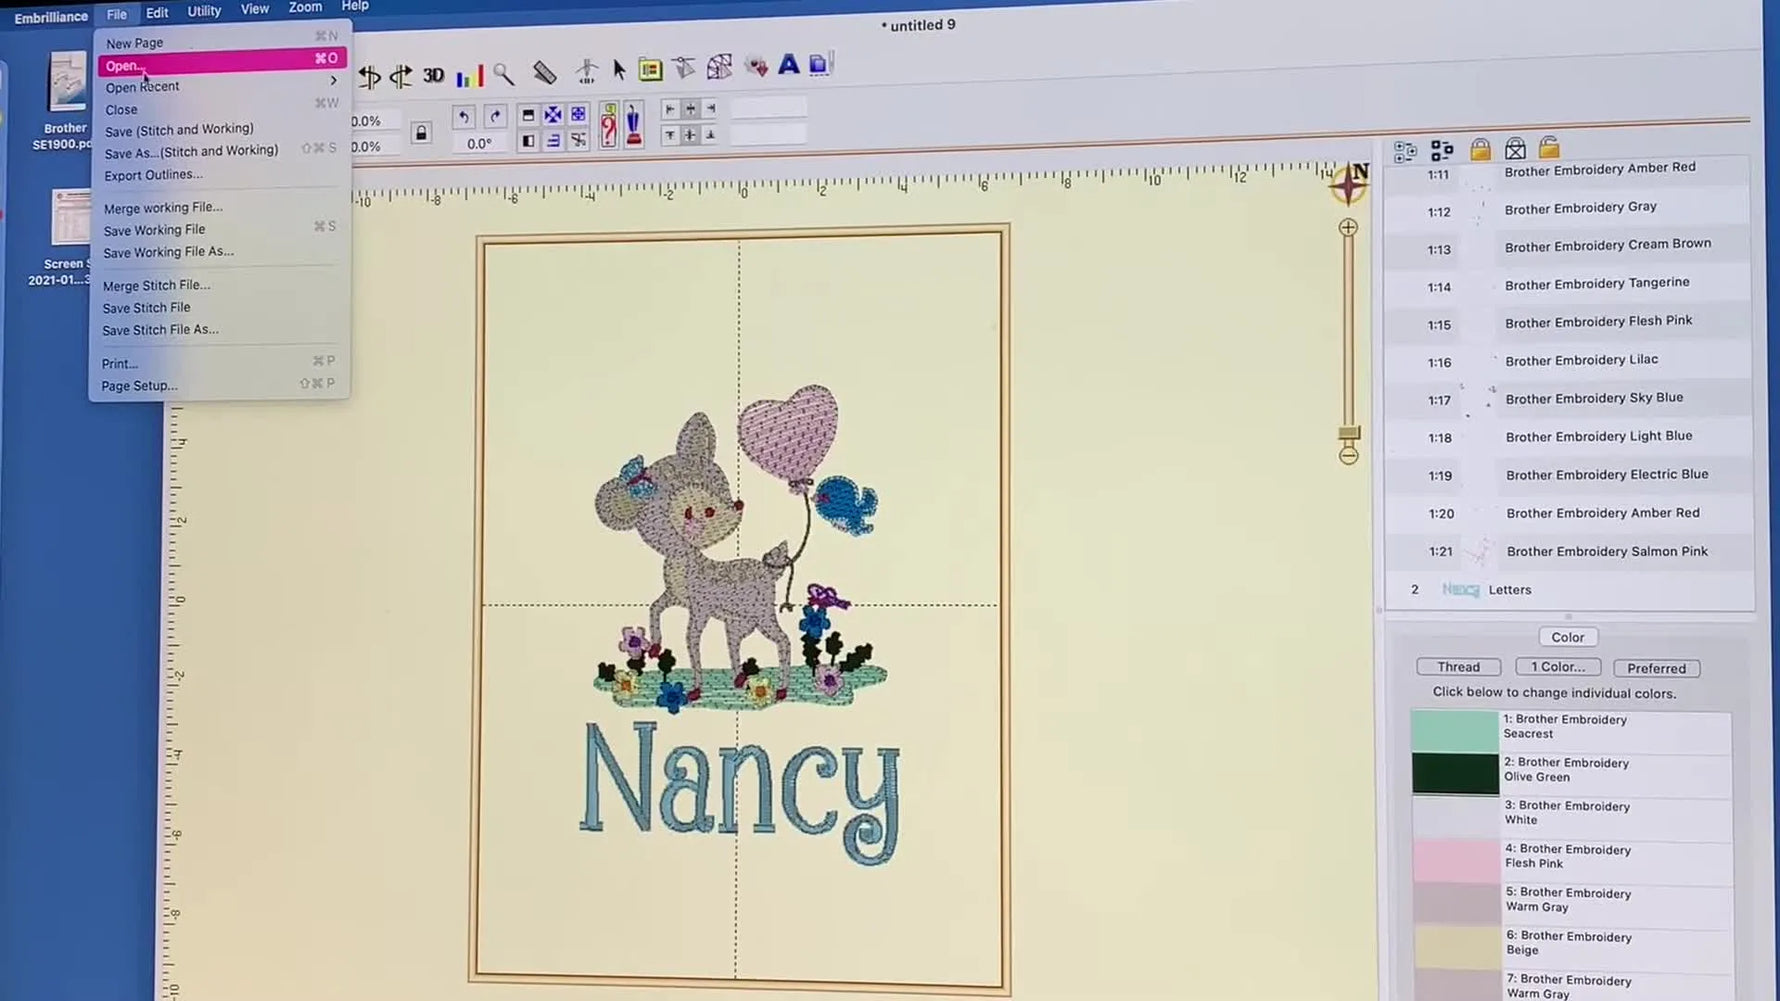This screenshot has height=1001, width=1780.
Task: Toggle the aspect ratio lock button
Action: pos(421,133)
